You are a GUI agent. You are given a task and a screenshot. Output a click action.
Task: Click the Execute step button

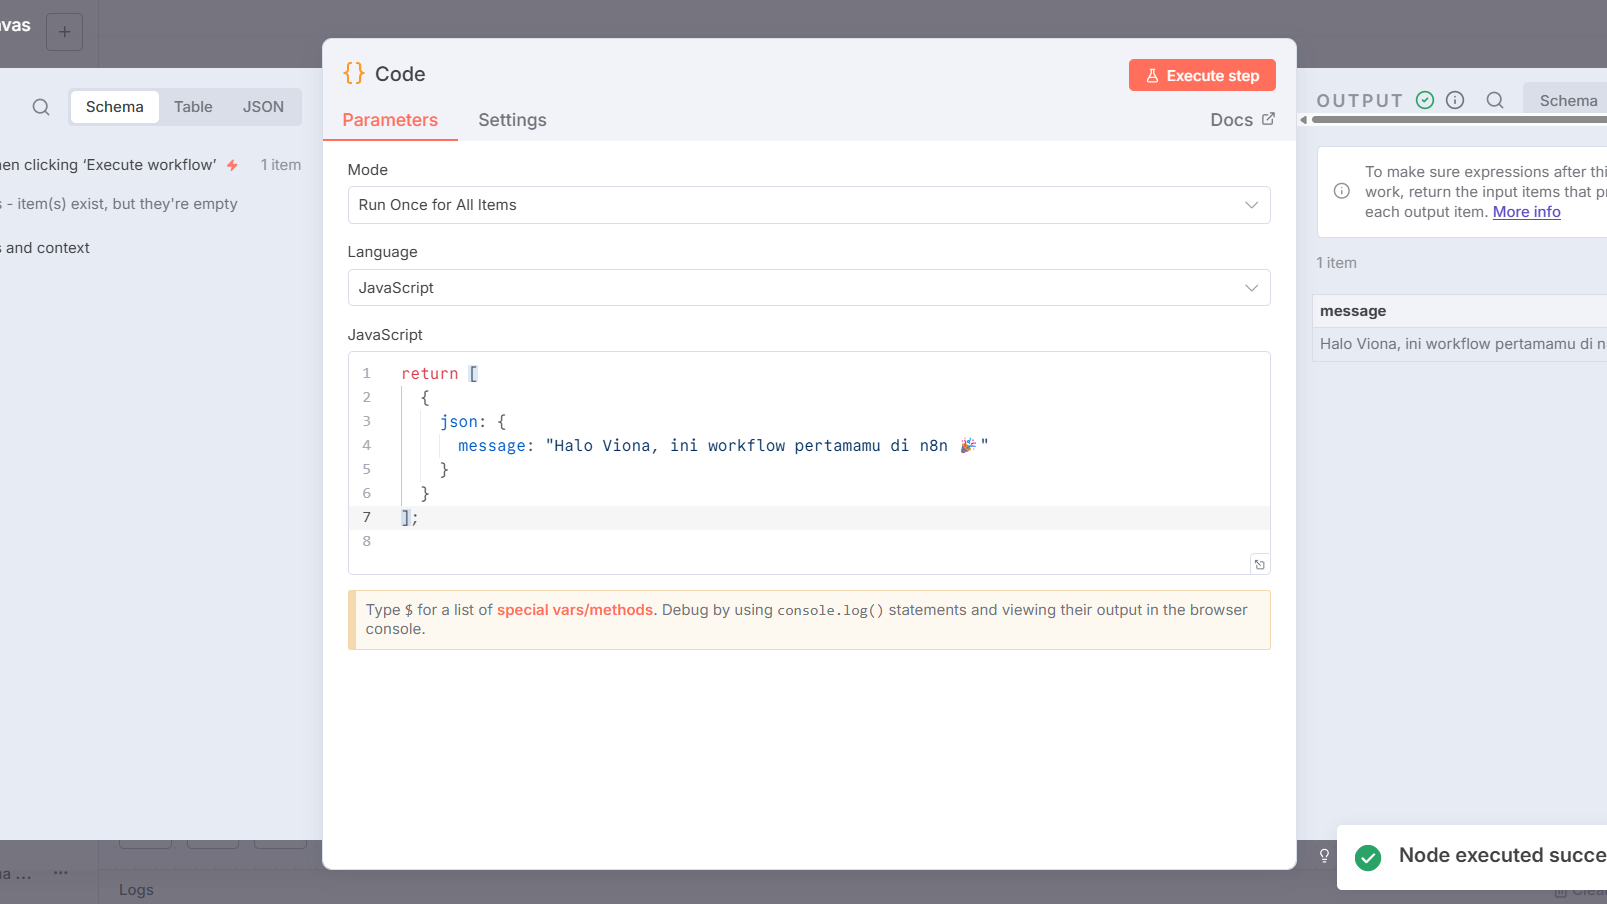click(x=1201, y=75)
